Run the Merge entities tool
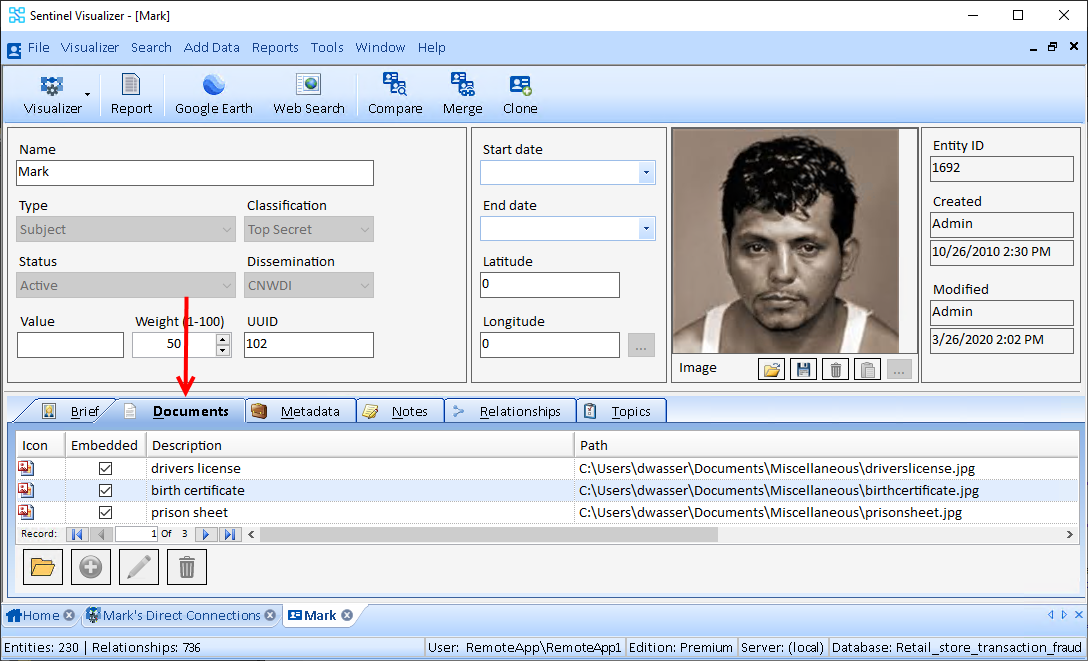The width and height of the screenshot is (1088, 661). point(462,93)
